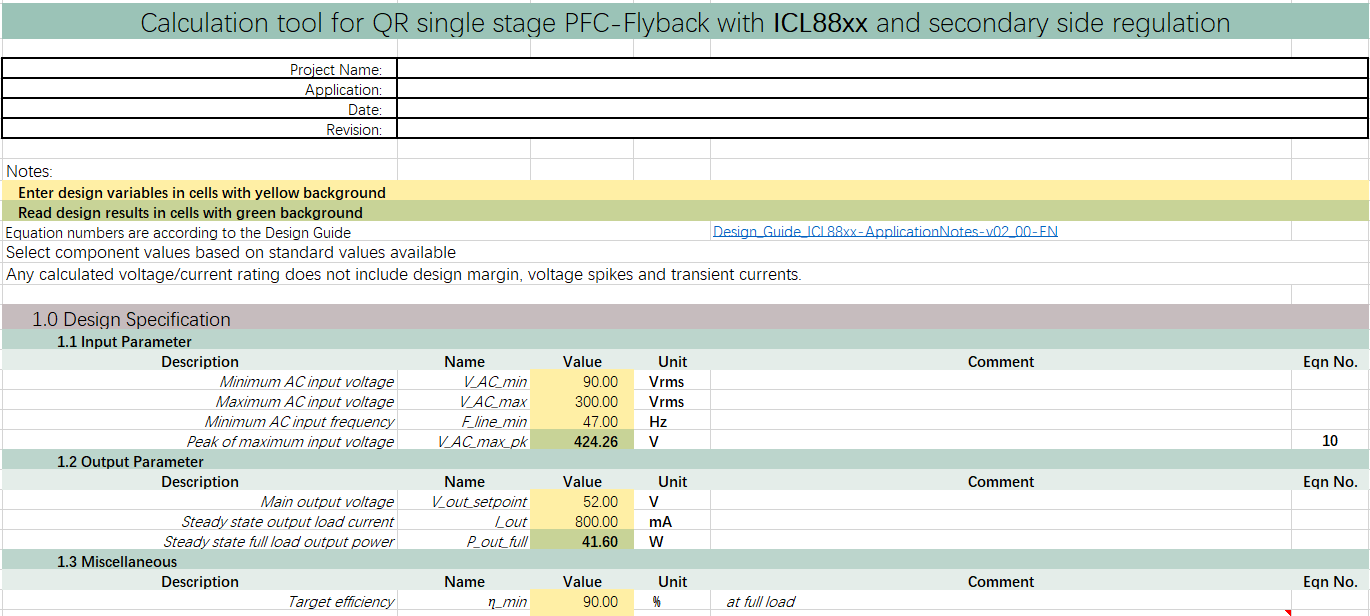Click the equation number 10 cell
This screenshot has height=616, width=1370.
(x=1329, y=442)
